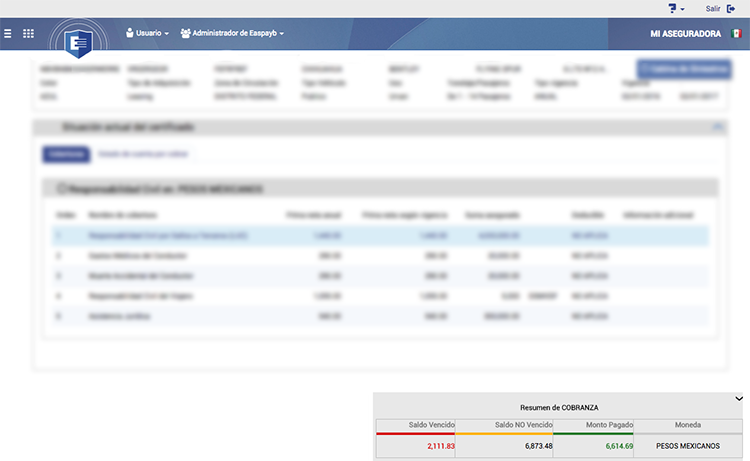Open the Administrador de Easpayb menu
Image resolution: width=750 pixels, height=461 pixels.
coord(232,33)
